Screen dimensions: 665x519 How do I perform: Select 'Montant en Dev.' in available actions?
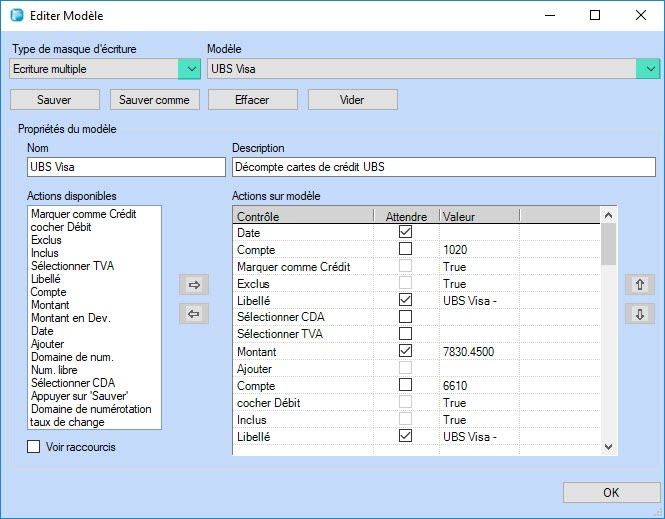pyautogui.click(x=70, y=318)
